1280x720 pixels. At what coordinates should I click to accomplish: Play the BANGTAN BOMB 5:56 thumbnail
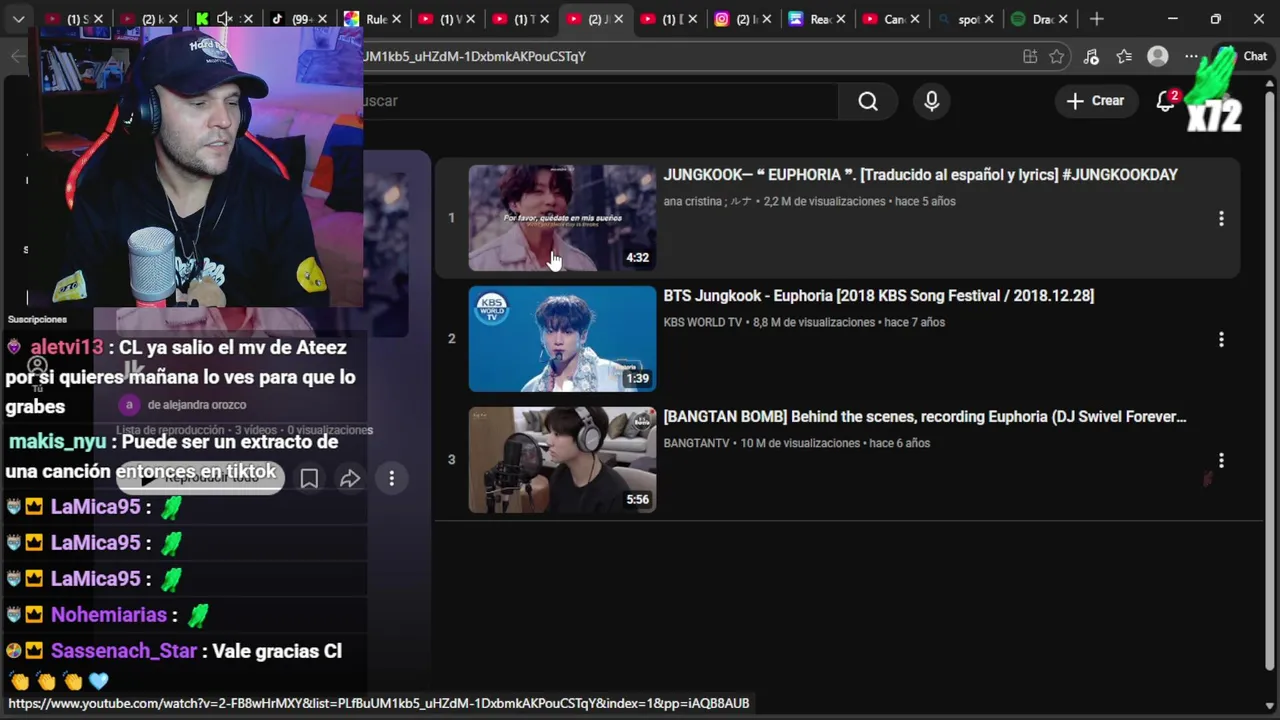click(x=562, y=460)
